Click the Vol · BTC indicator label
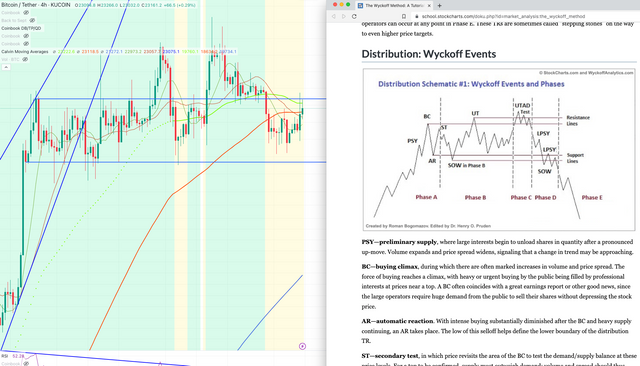Image resolution: width=640 pixels, height=366 pixels. pos(10,60)
